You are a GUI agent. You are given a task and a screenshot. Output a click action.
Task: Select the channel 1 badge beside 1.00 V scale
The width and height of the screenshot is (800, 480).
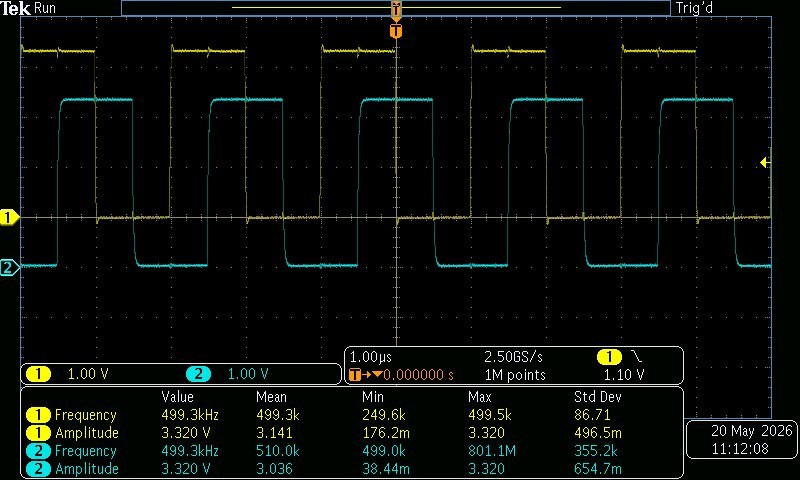click(38, 374)
